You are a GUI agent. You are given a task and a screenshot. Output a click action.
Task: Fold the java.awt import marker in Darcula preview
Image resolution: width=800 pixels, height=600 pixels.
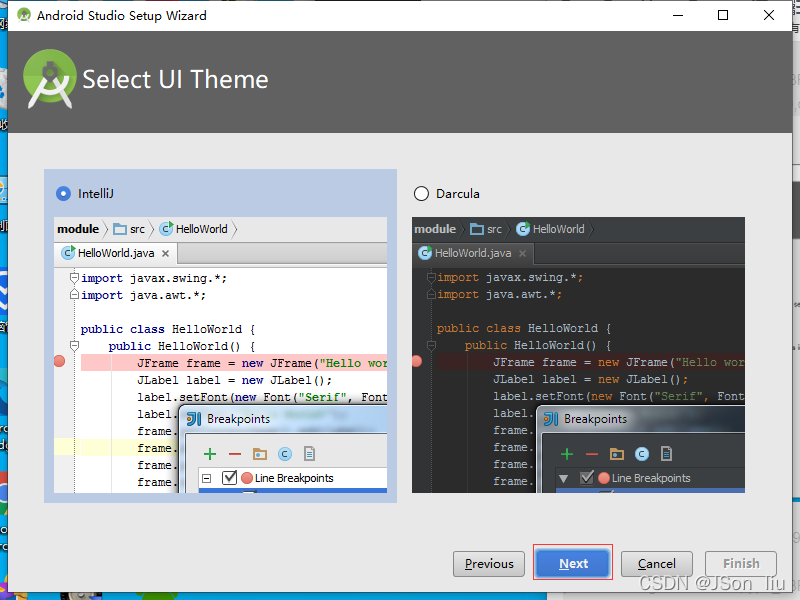[x=431, y=294]
